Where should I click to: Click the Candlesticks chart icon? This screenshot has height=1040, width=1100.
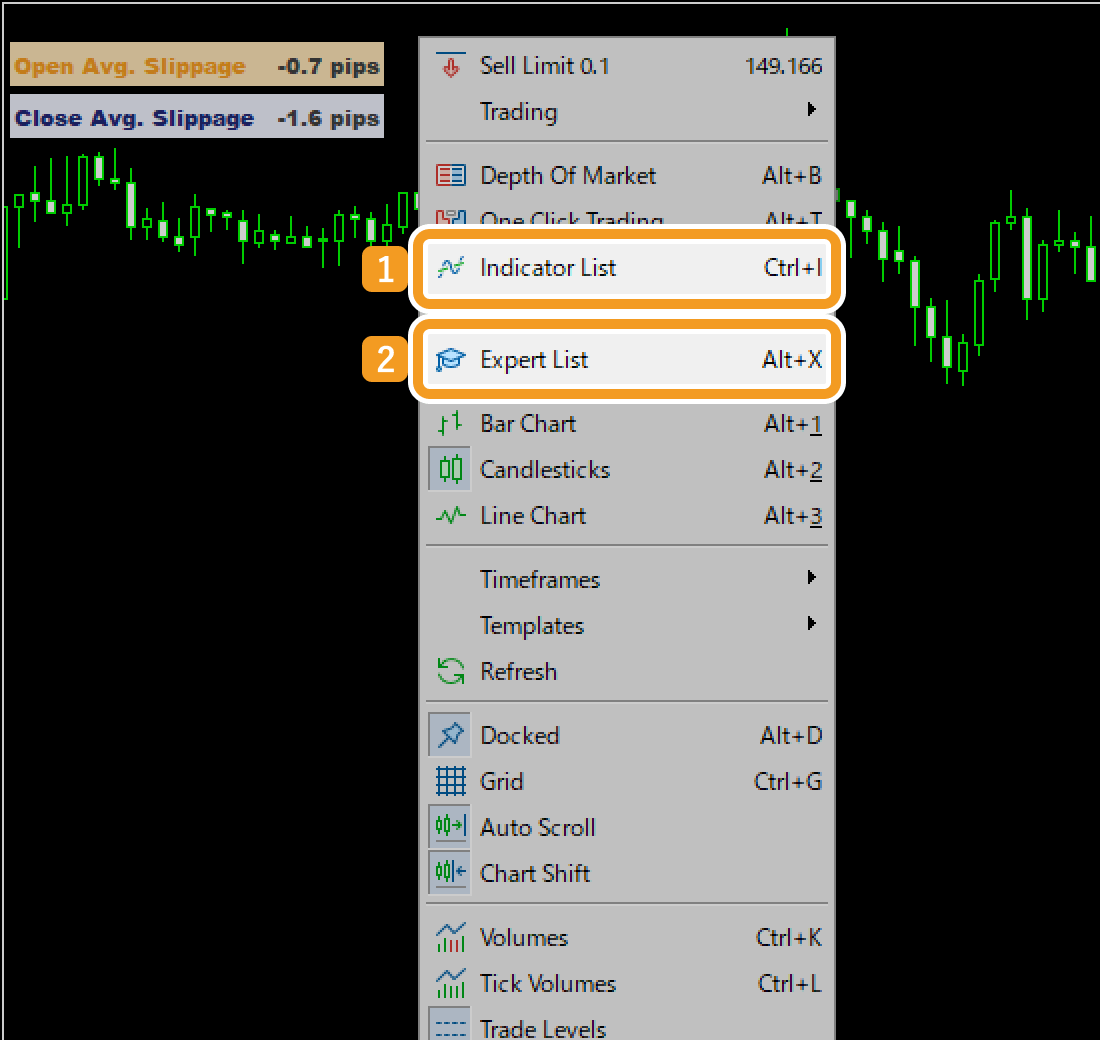450,469
